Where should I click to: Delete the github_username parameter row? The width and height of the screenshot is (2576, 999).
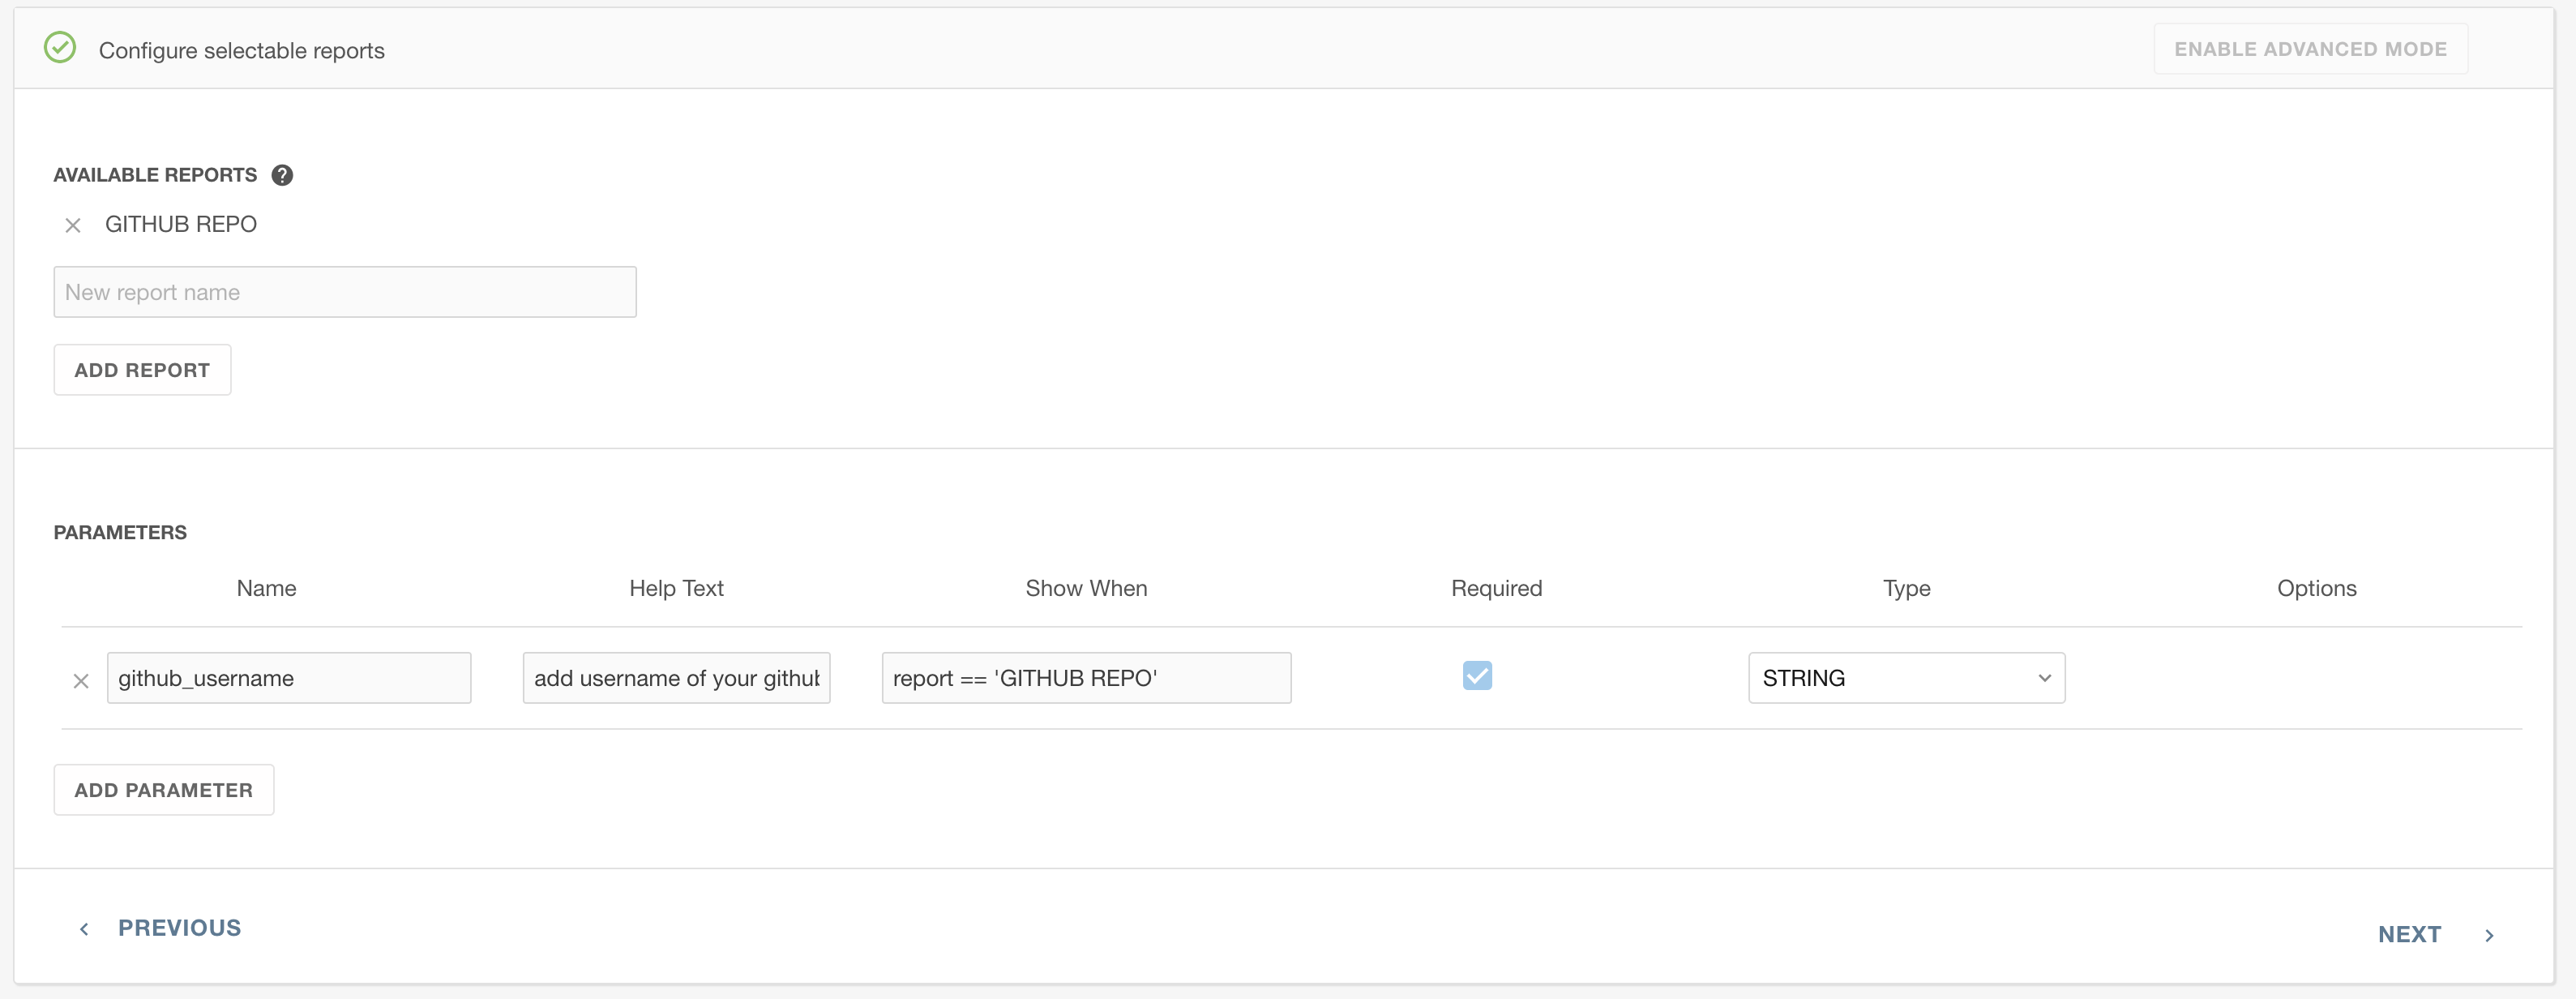[81, 681]
